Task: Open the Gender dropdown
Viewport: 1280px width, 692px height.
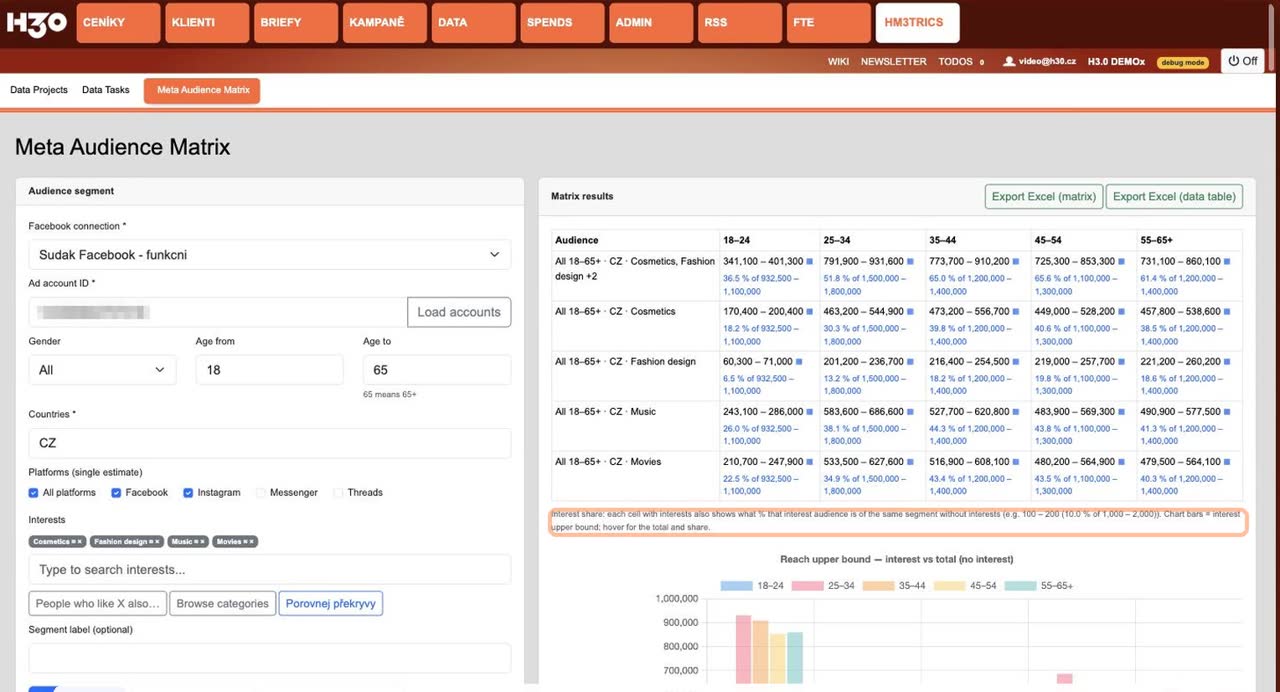Action: 102,370
